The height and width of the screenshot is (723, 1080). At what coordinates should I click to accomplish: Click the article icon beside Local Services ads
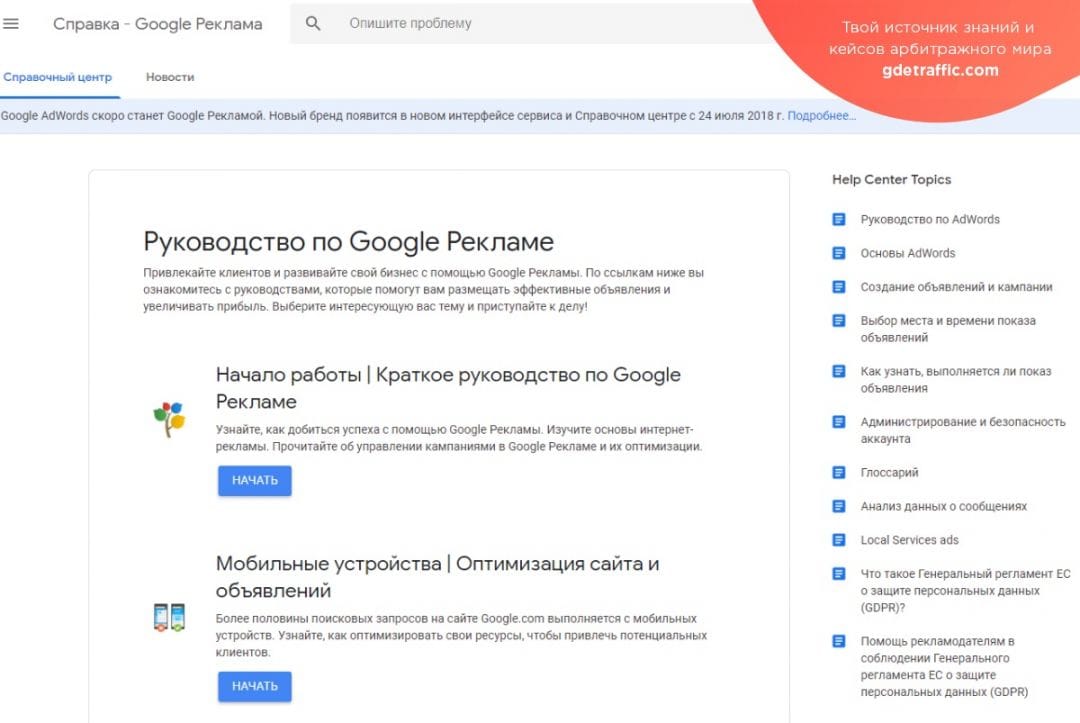(837, 539)
